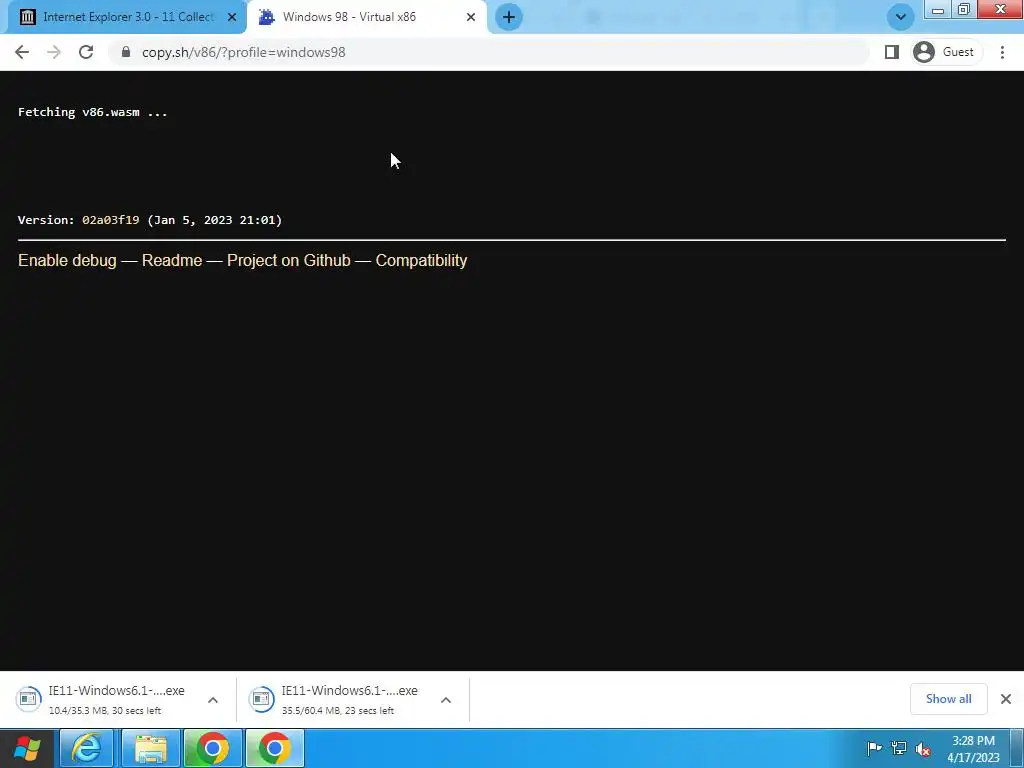The height and width of the screenshot is (768, 1024).
Task: Expand the tab search dropdown
Action: click(x=901, y=17)
